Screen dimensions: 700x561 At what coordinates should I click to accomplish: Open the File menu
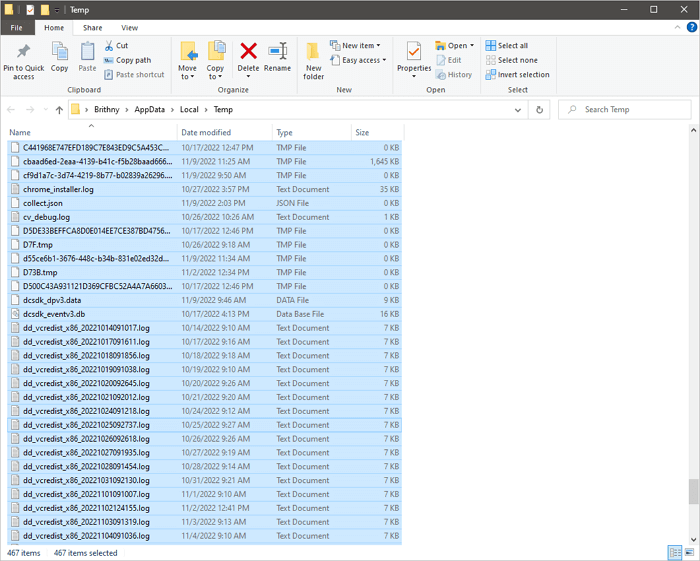17,28
